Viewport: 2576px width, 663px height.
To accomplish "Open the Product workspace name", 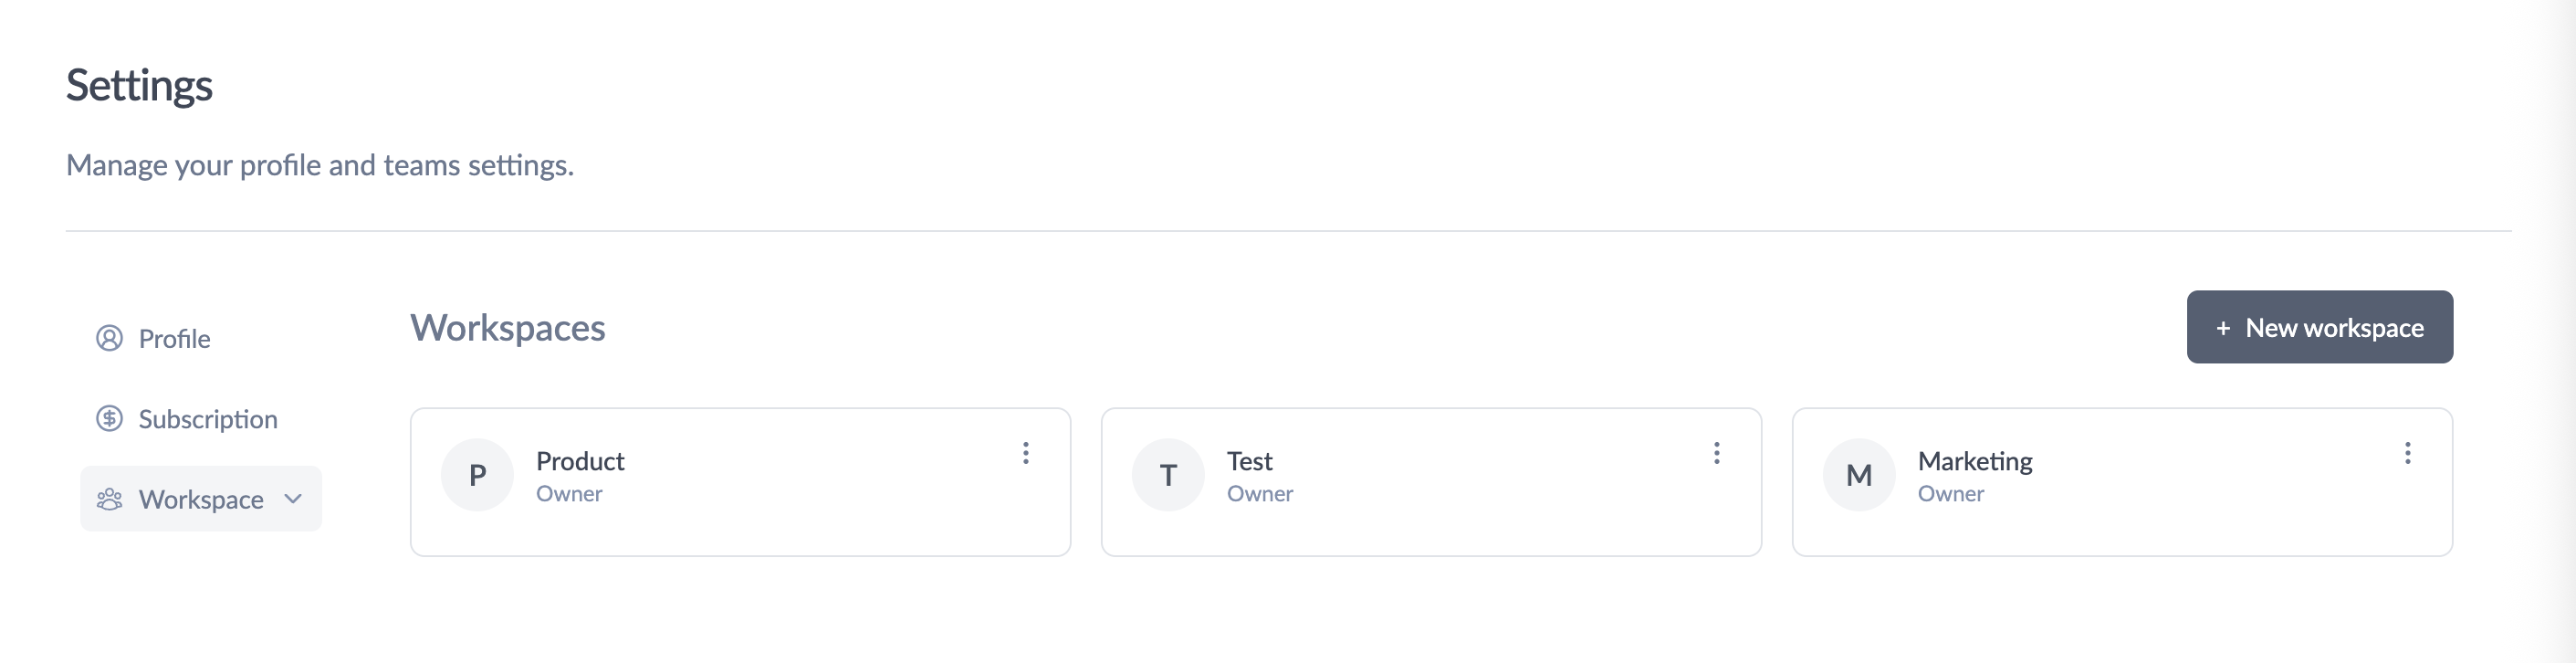I will (580, 461).
